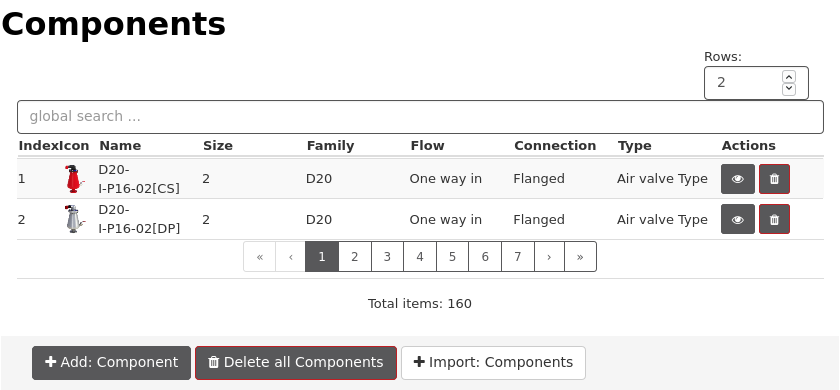
Task: Select page 4 in pagination
Action: point(420,257)
